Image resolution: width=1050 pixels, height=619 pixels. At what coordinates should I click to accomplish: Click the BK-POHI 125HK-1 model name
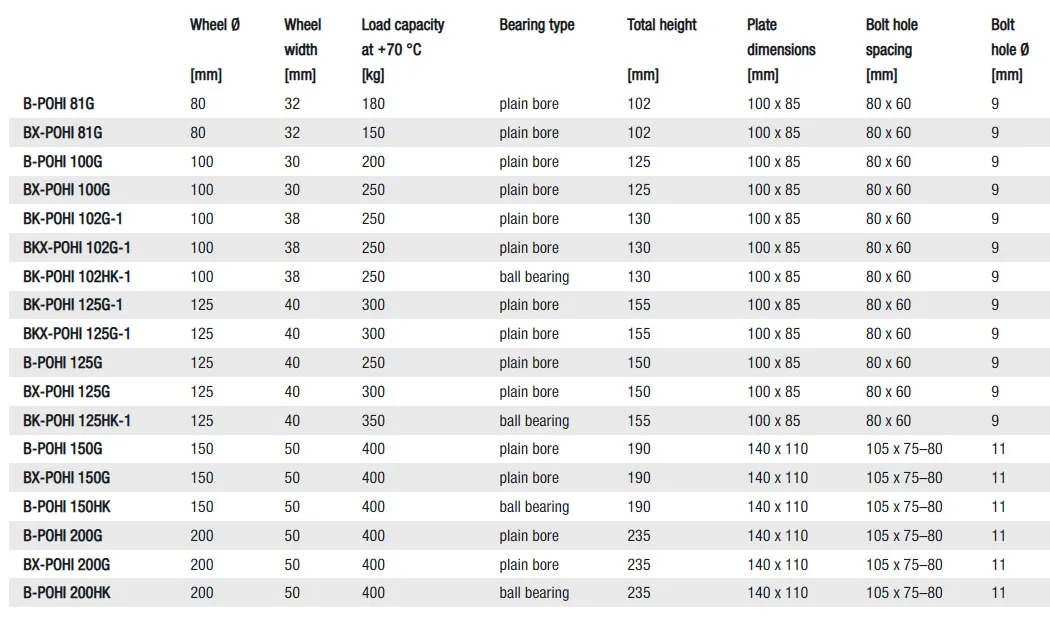pyautogui.click(x=76, y=421)
